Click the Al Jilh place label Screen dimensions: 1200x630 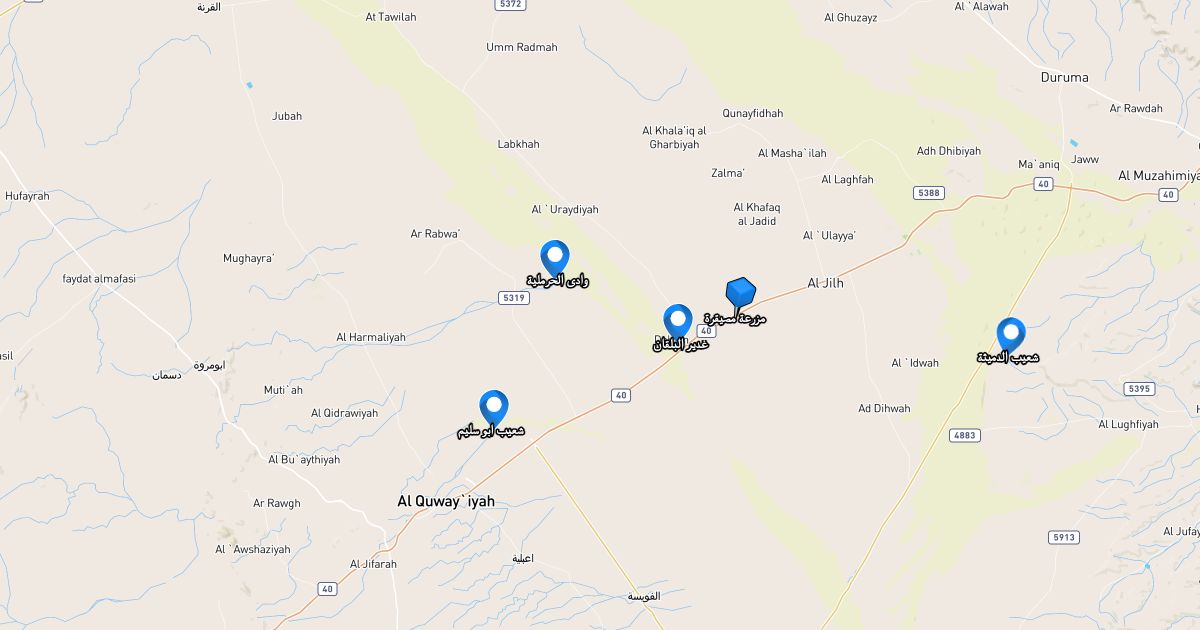coord(825,283)
